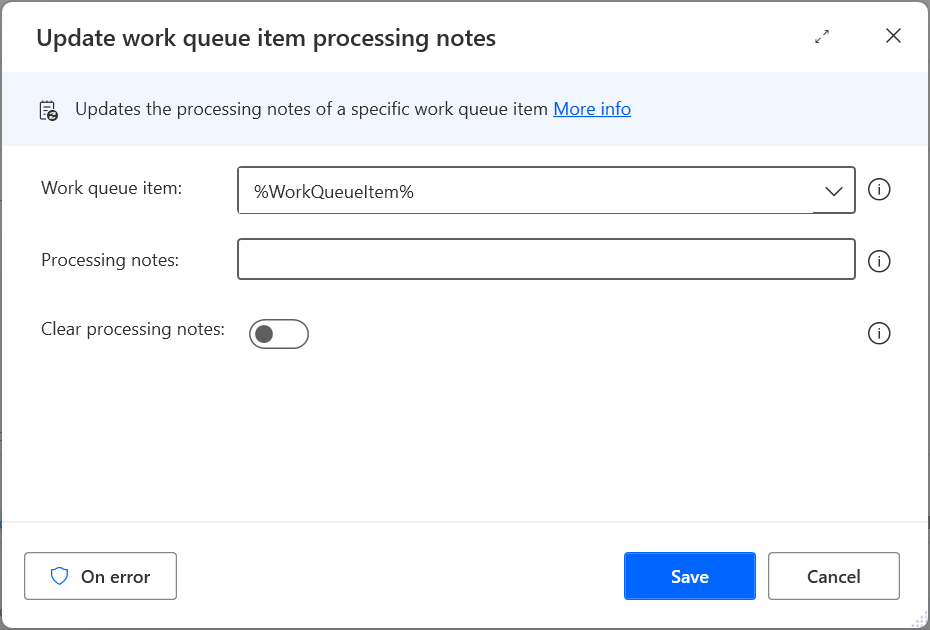
Task: Click the %WorkQueueItem% combo box field
Action: point(525,191)
